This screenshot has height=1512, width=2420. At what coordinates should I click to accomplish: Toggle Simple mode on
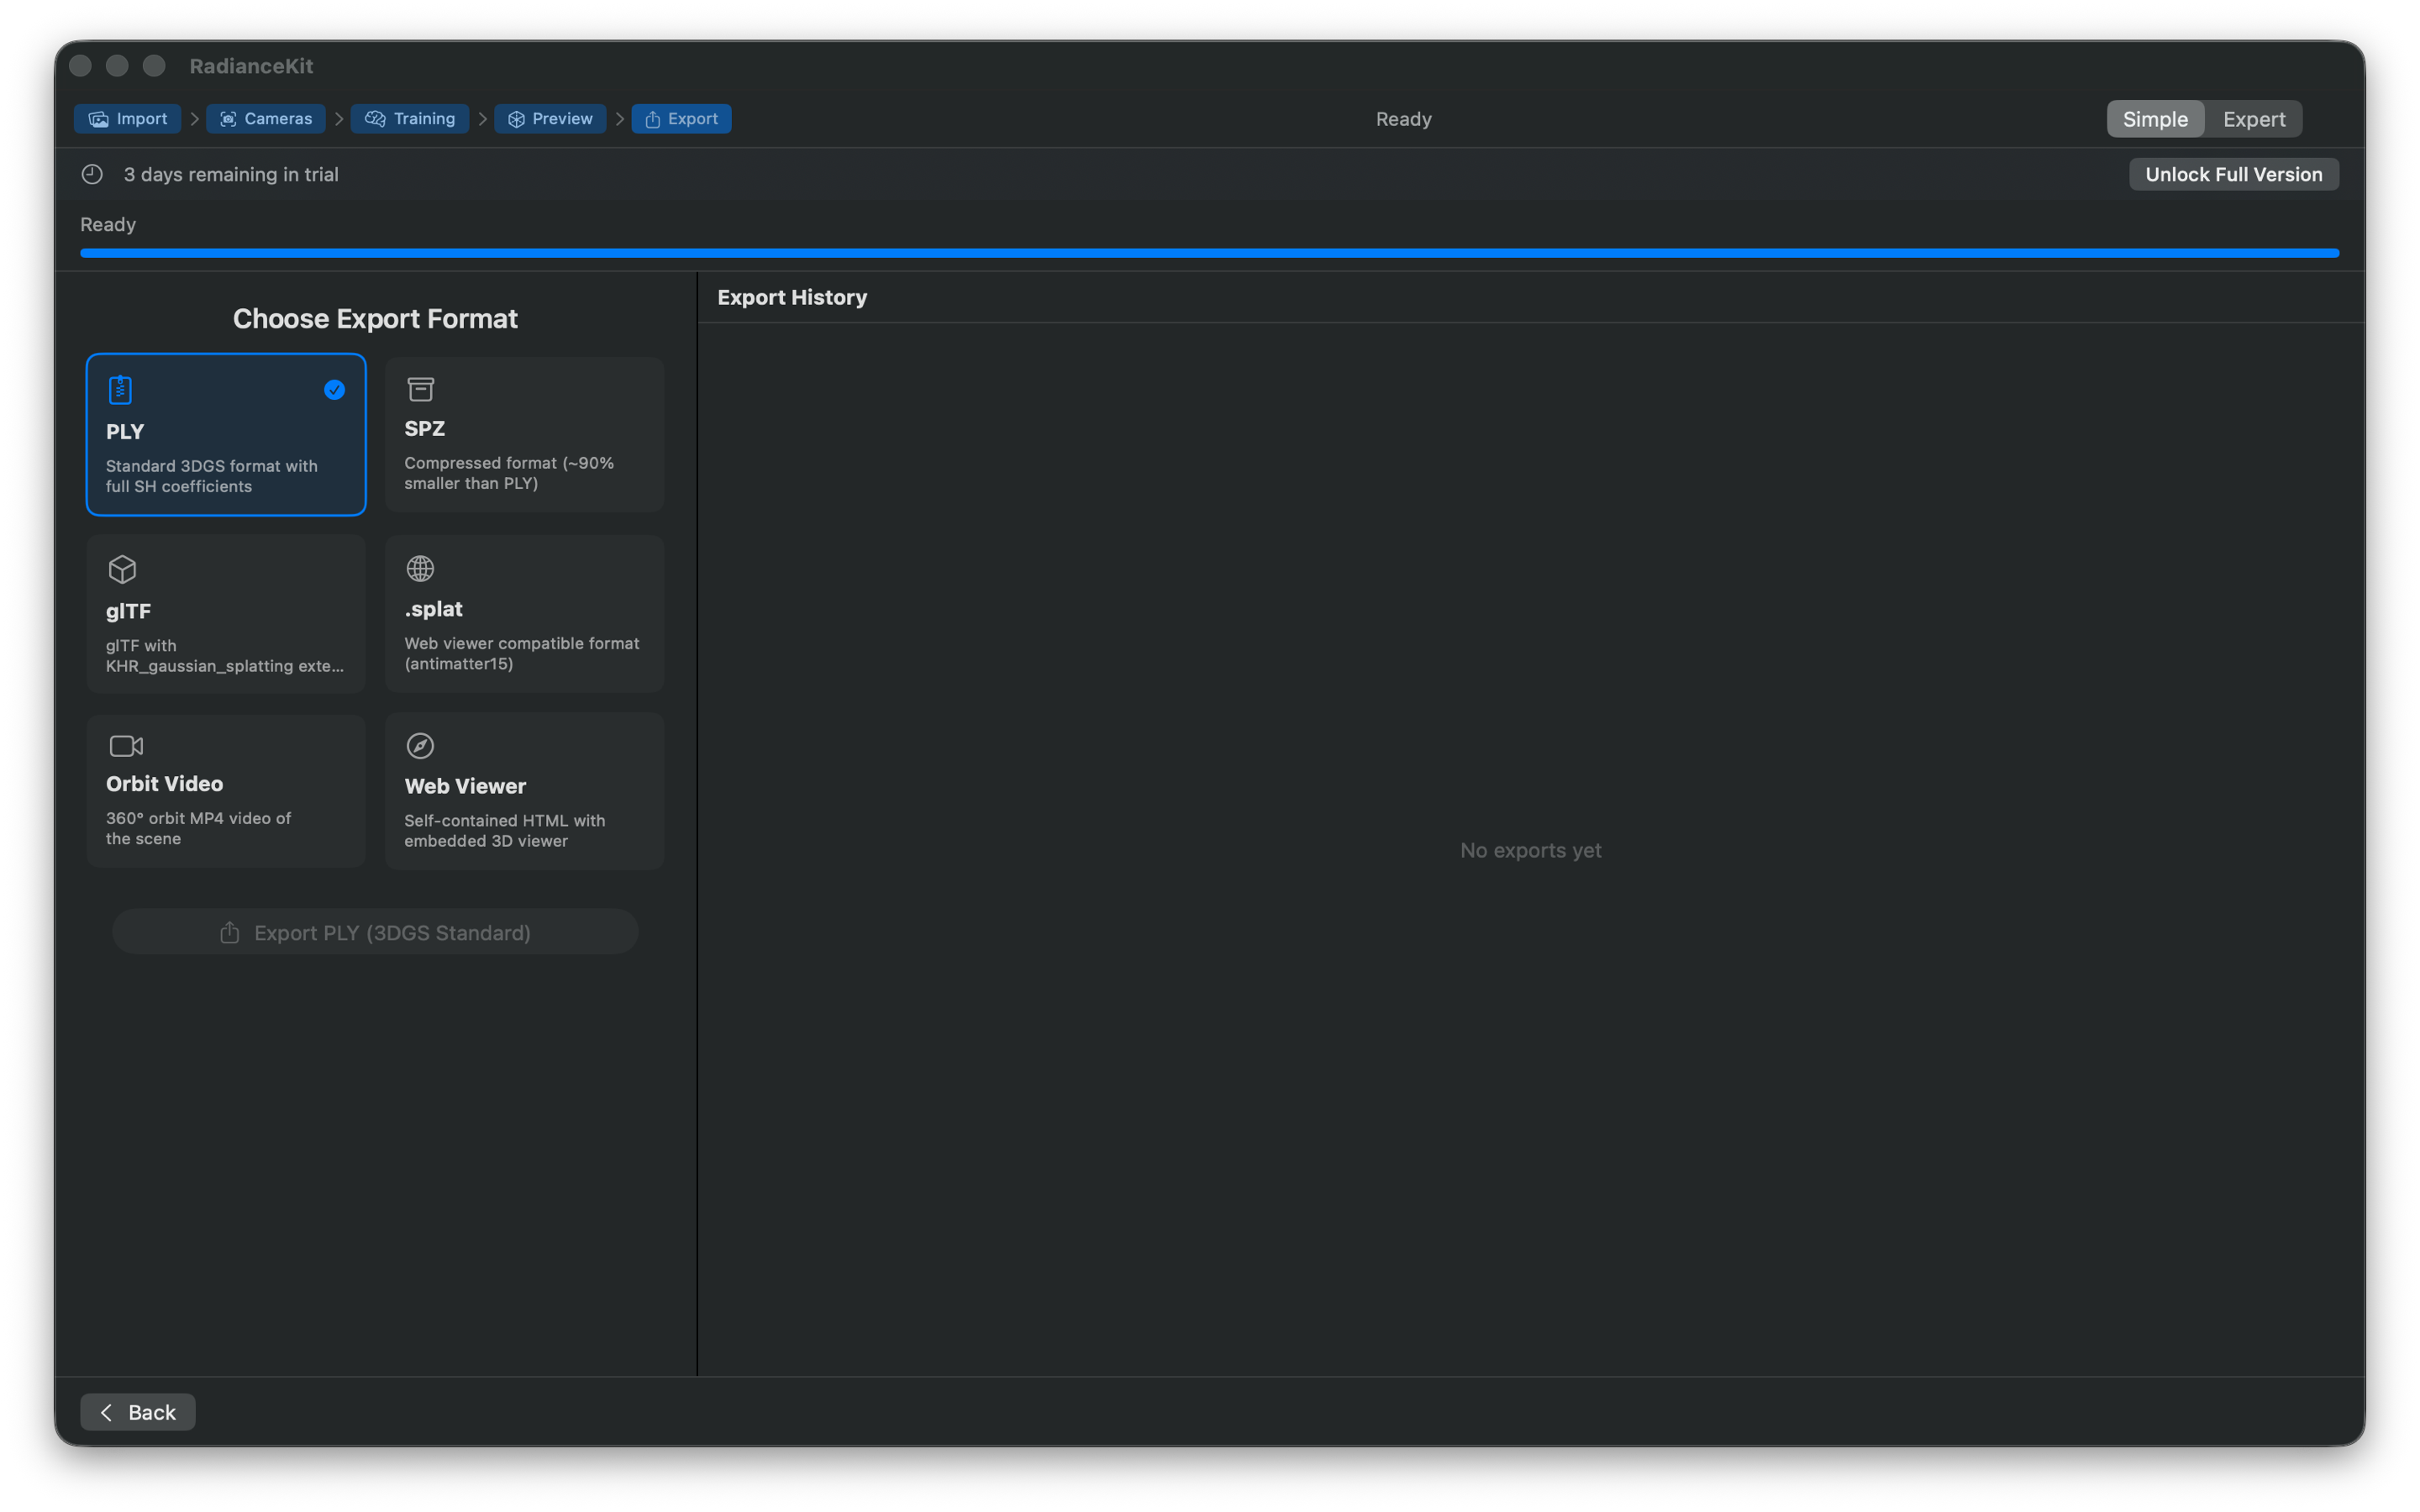[x=2154, y=118]
